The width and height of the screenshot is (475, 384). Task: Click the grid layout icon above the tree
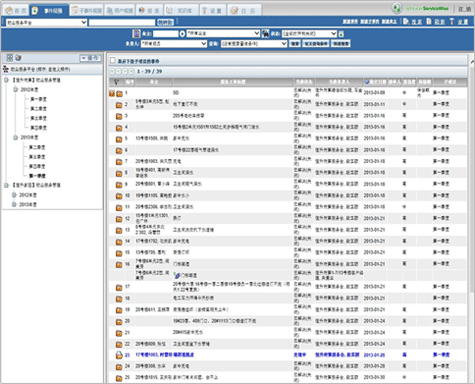click(x=10, y=58)
